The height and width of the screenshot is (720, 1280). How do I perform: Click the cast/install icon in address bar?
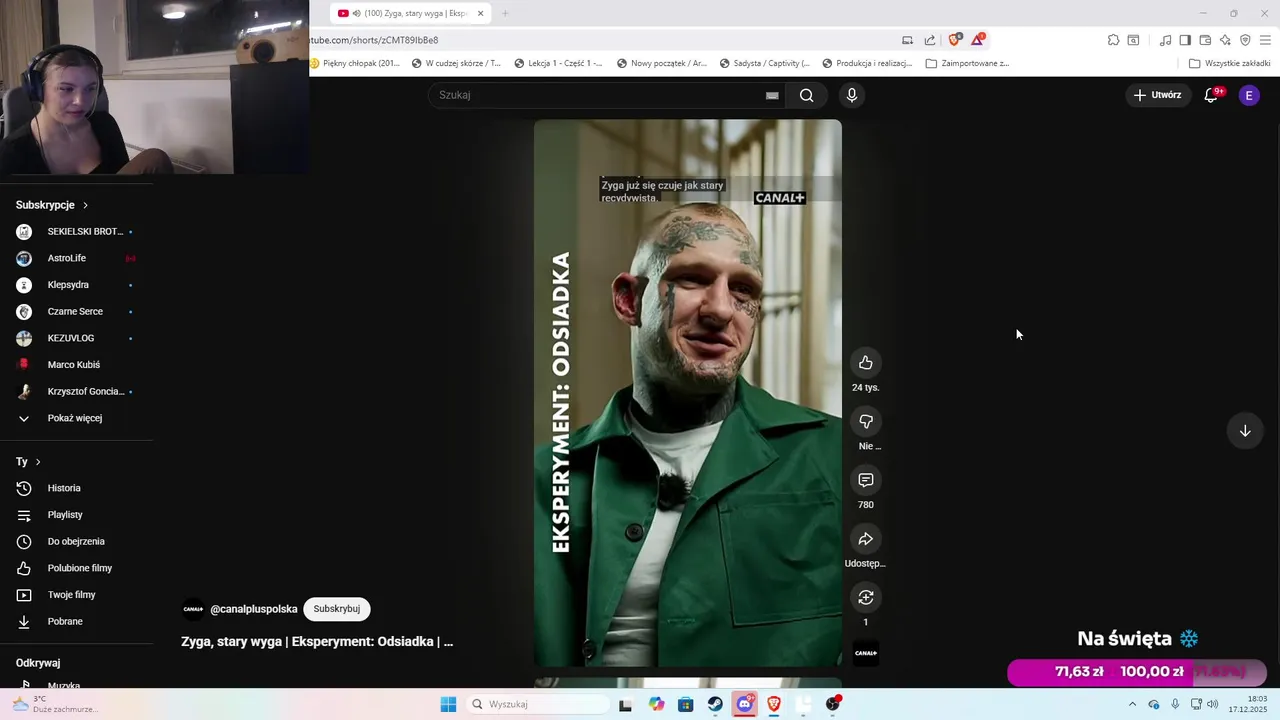907,40
